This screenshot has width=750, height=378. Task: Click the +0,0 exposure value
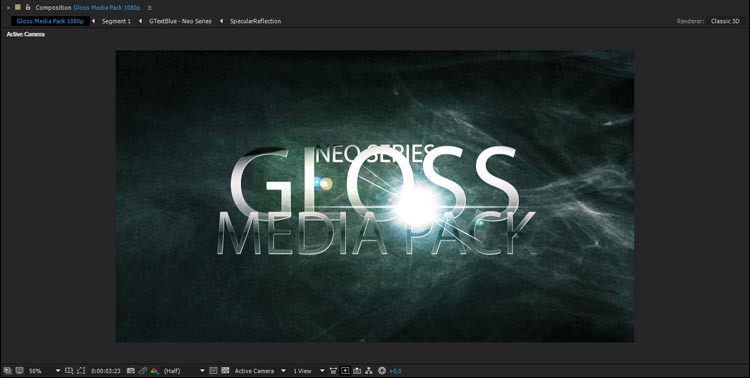click(x=396, y=371)
